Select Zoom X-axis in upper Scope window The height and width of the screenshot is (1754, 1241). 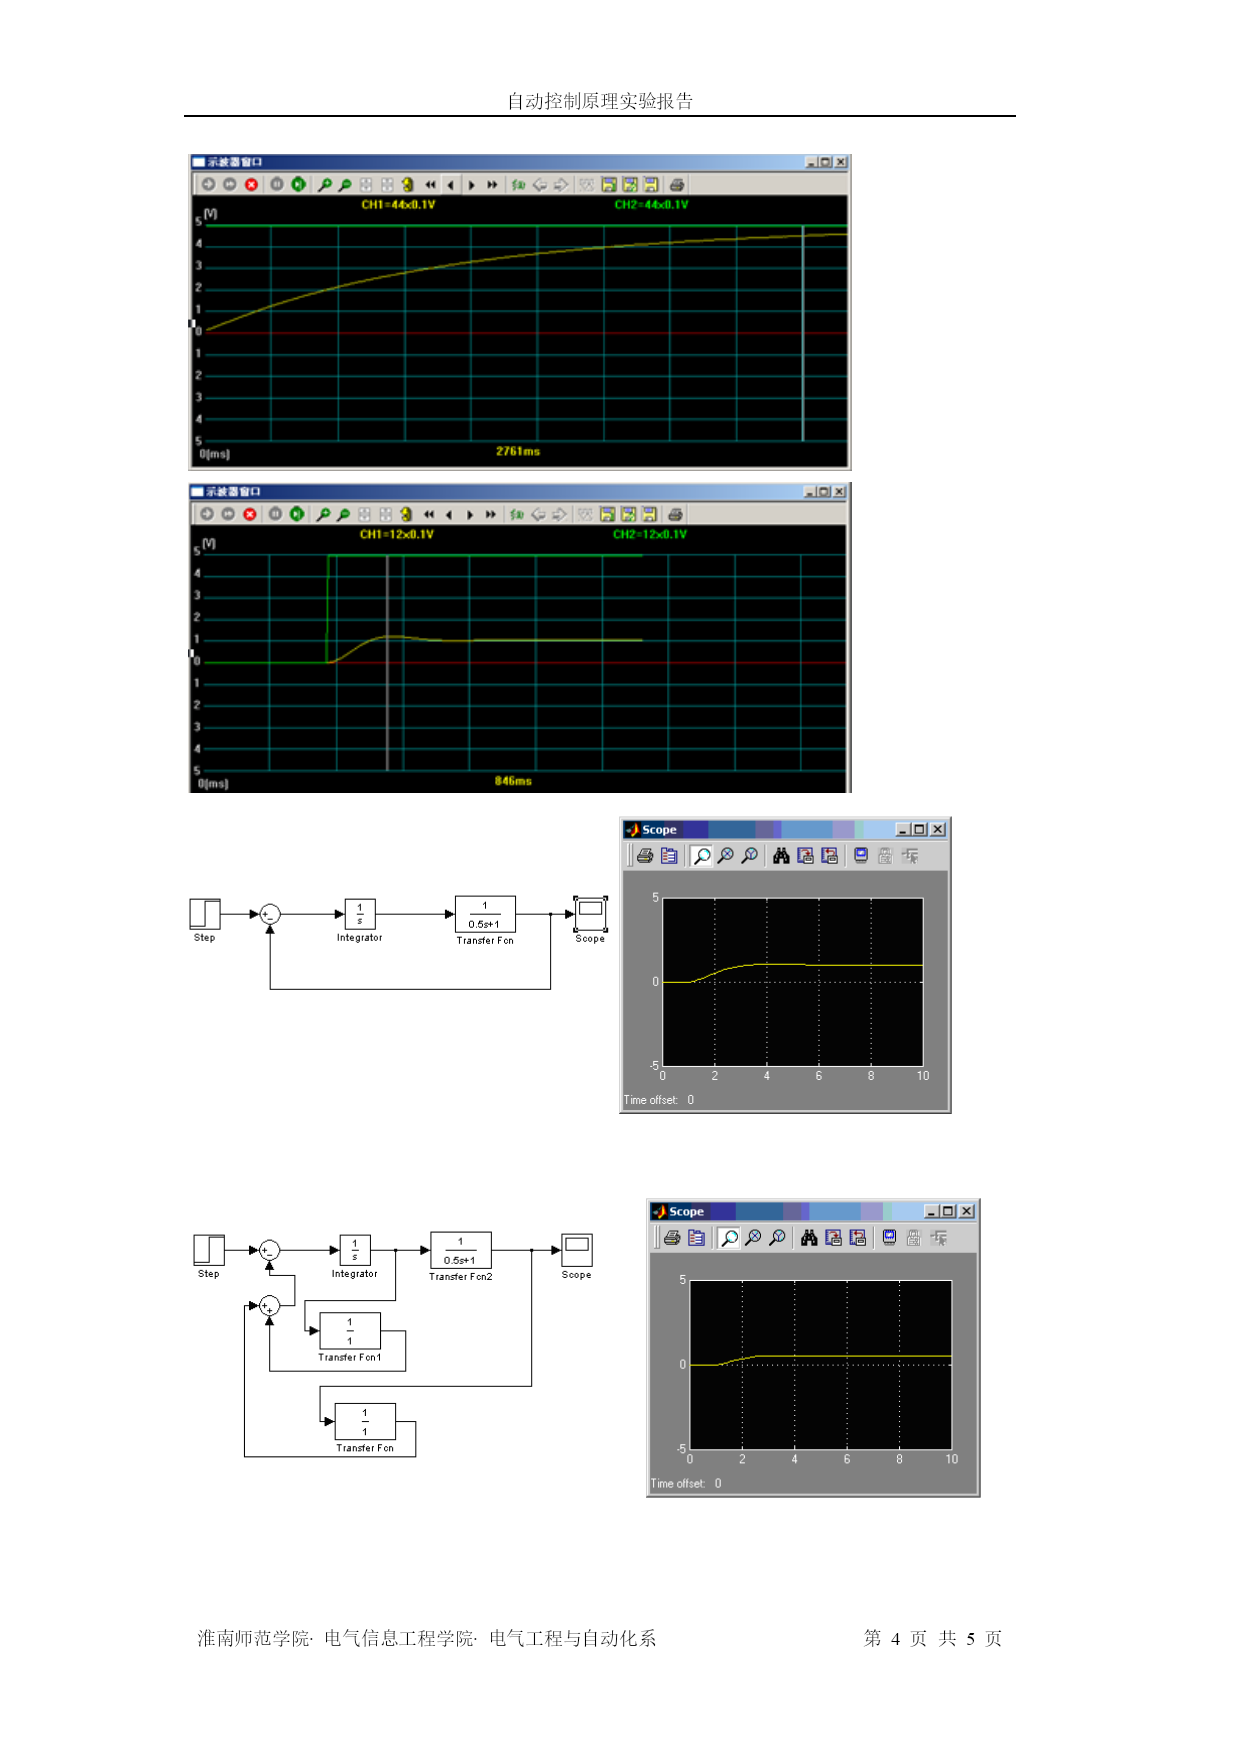[x=726, y=856]
